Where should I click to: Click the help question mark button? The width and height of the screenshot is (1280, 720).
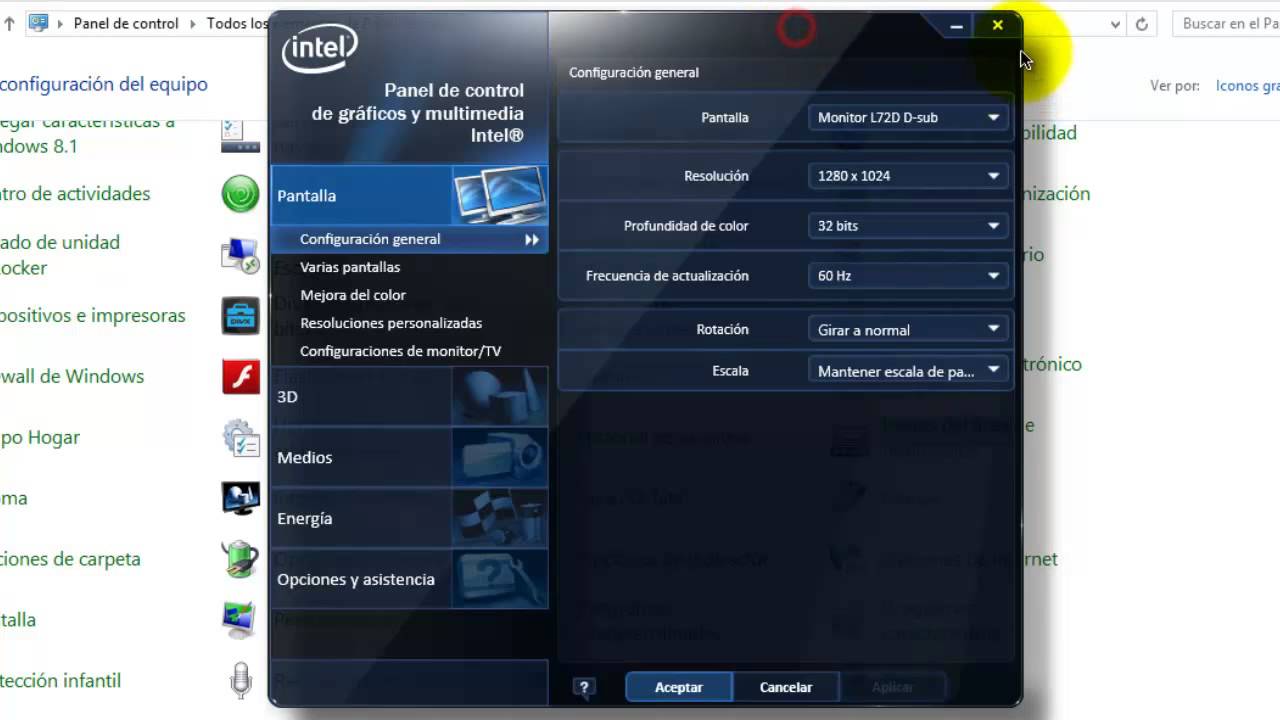point(584,687)
